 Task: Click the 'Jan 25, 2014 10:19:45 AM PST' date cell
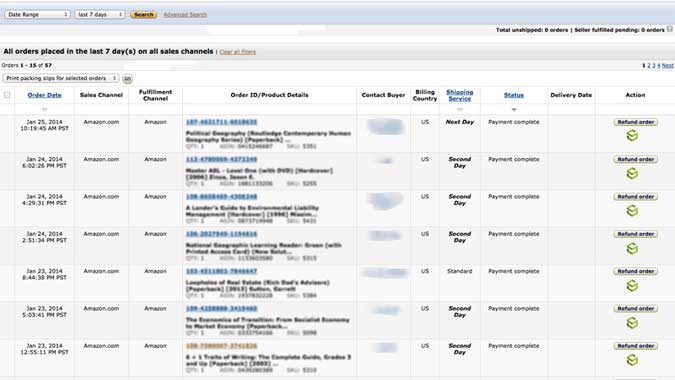pyautogui.click(x=44, y=125)
